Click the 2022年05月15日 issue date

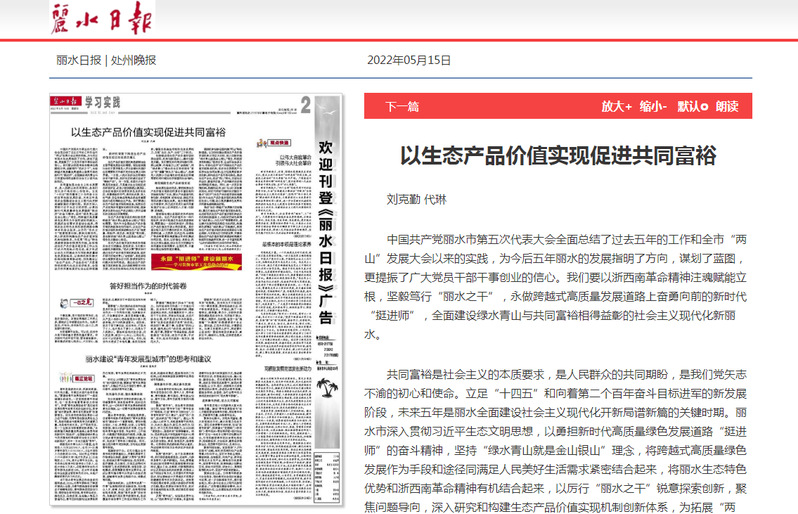click(x=410, y=58)
